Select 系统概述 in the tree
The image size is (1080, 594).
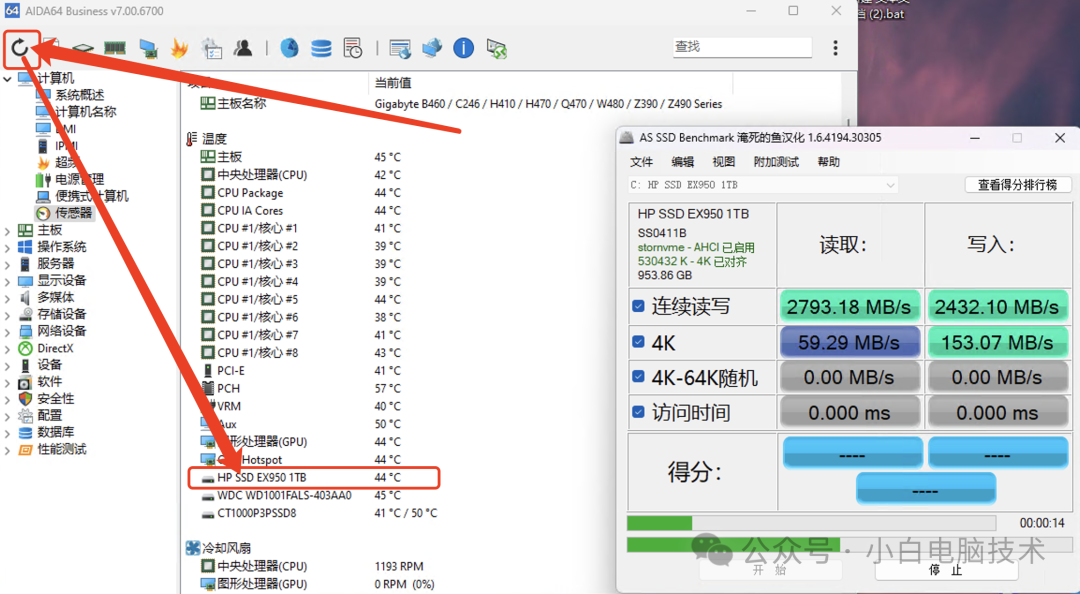pos(80,95)
